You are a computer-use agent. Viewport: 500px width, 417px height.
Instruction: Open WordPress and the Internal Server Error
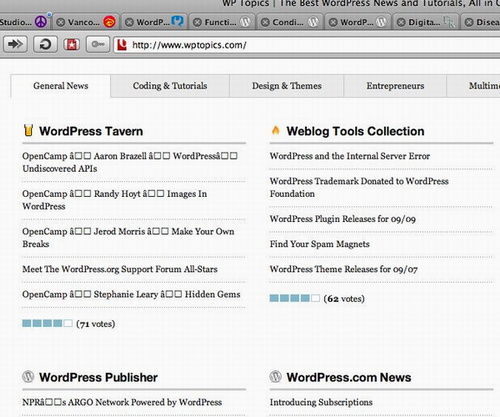[x=350, y=156]
